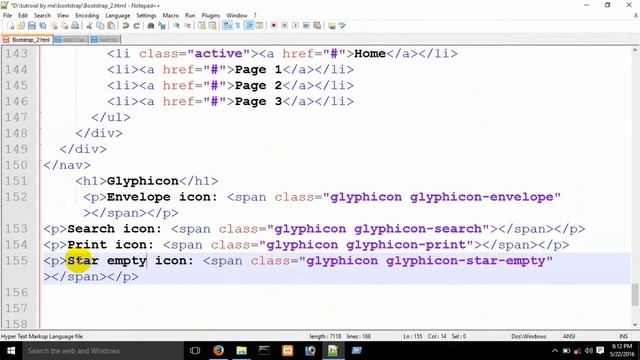Click the Redo toolbar icon
640x360 pixels.
(136, 26)
